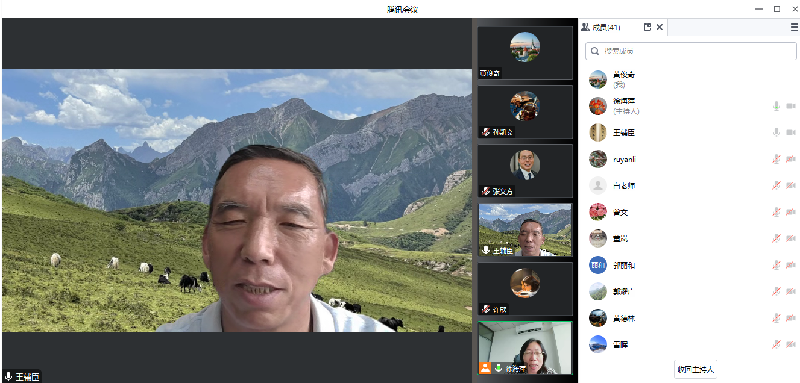
Task: Click muted mic icon in pink-flower avatar row
Action: [776, 212]
